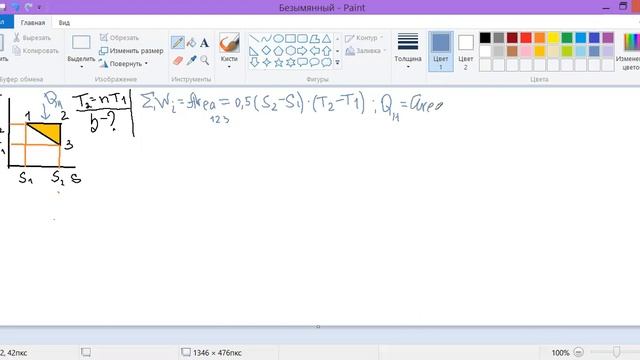This screenshot has width=640, height=360.
Task: Choose the Cloud callout shape
Action: pos(327,62)
